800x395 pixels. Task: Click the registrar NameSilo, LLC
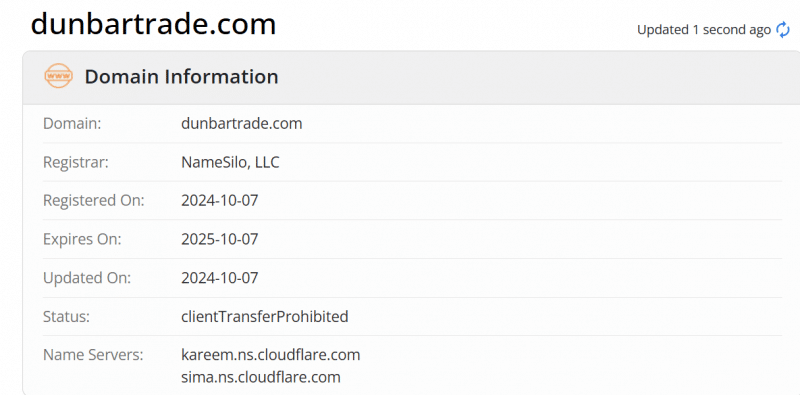click(230, 162)
